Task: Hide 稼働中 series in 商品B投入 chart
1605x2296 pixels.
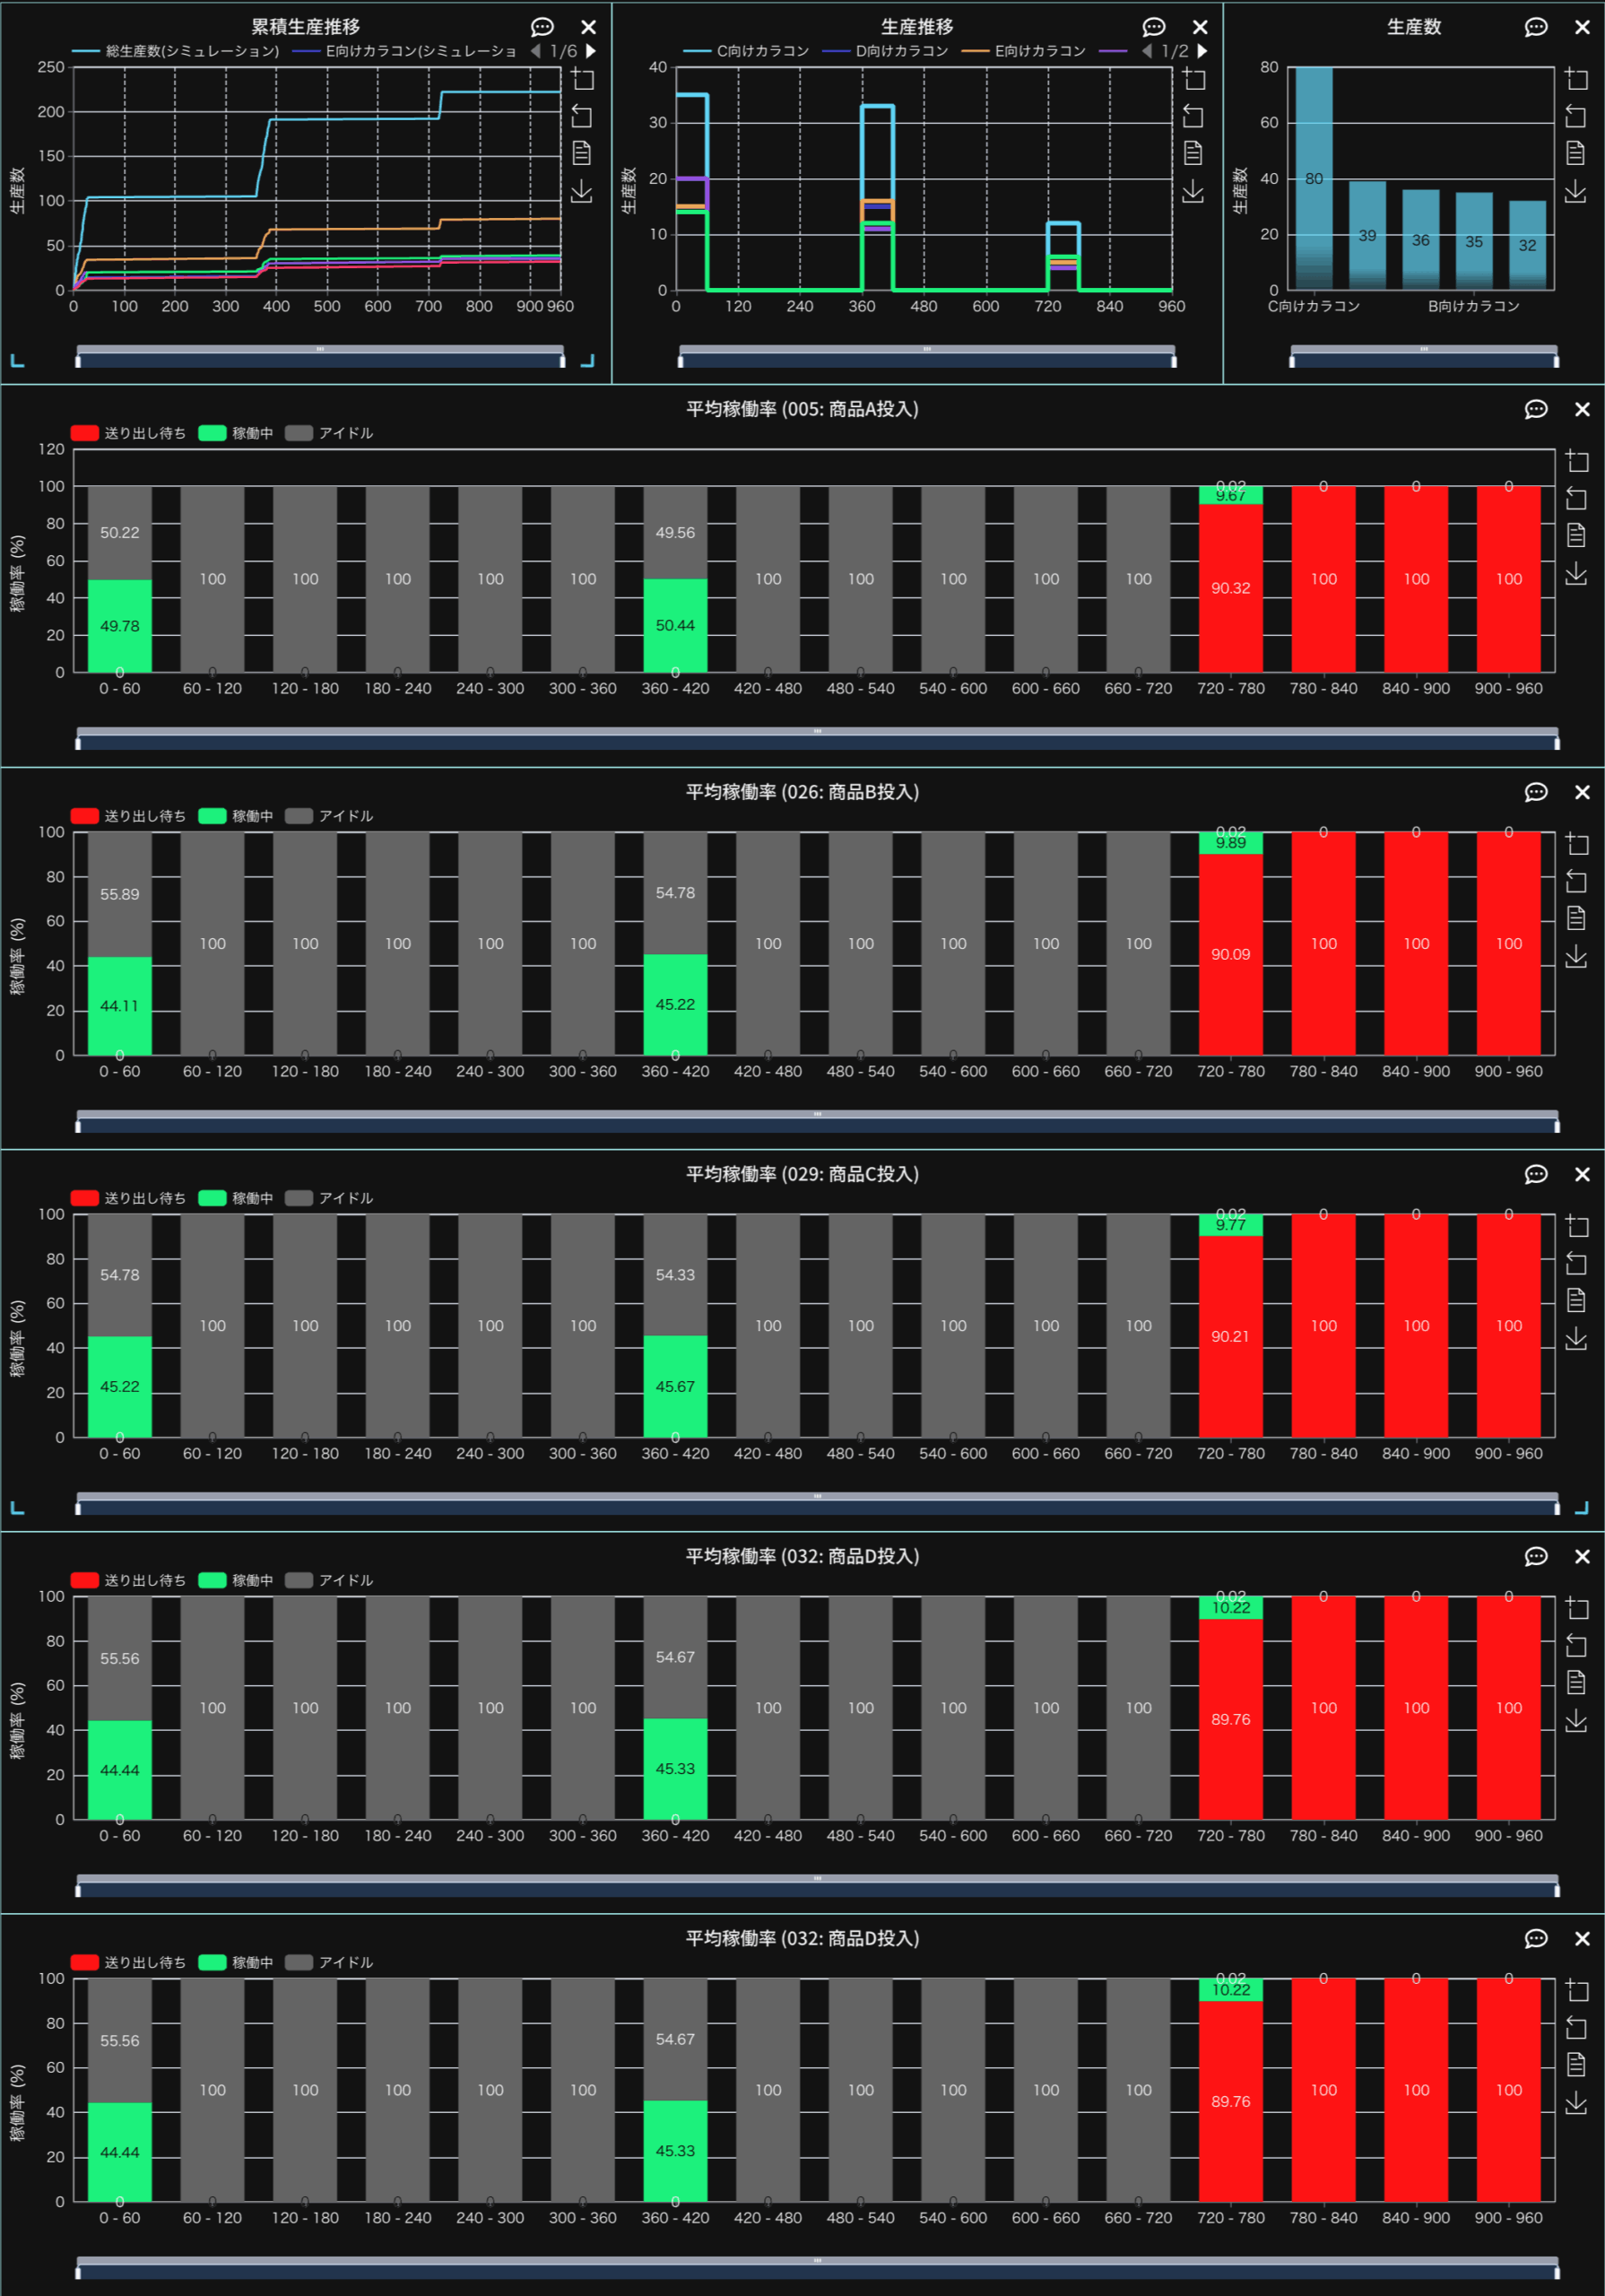Action: (x=236, y=816)
